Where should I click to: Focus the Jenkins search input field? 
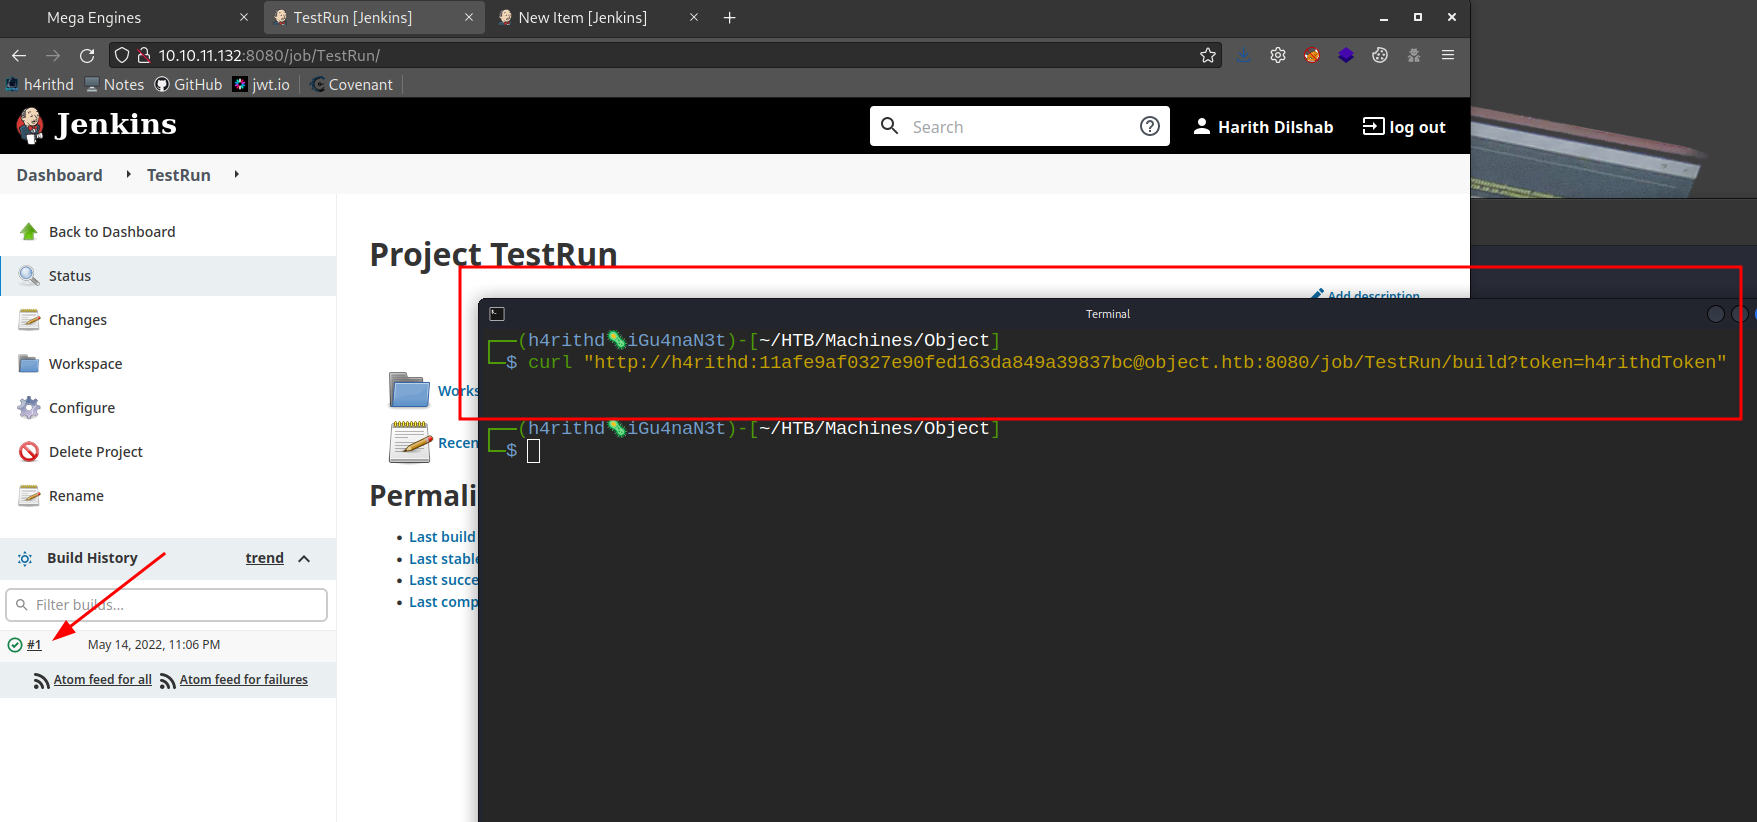click(x=1020, y=127)
